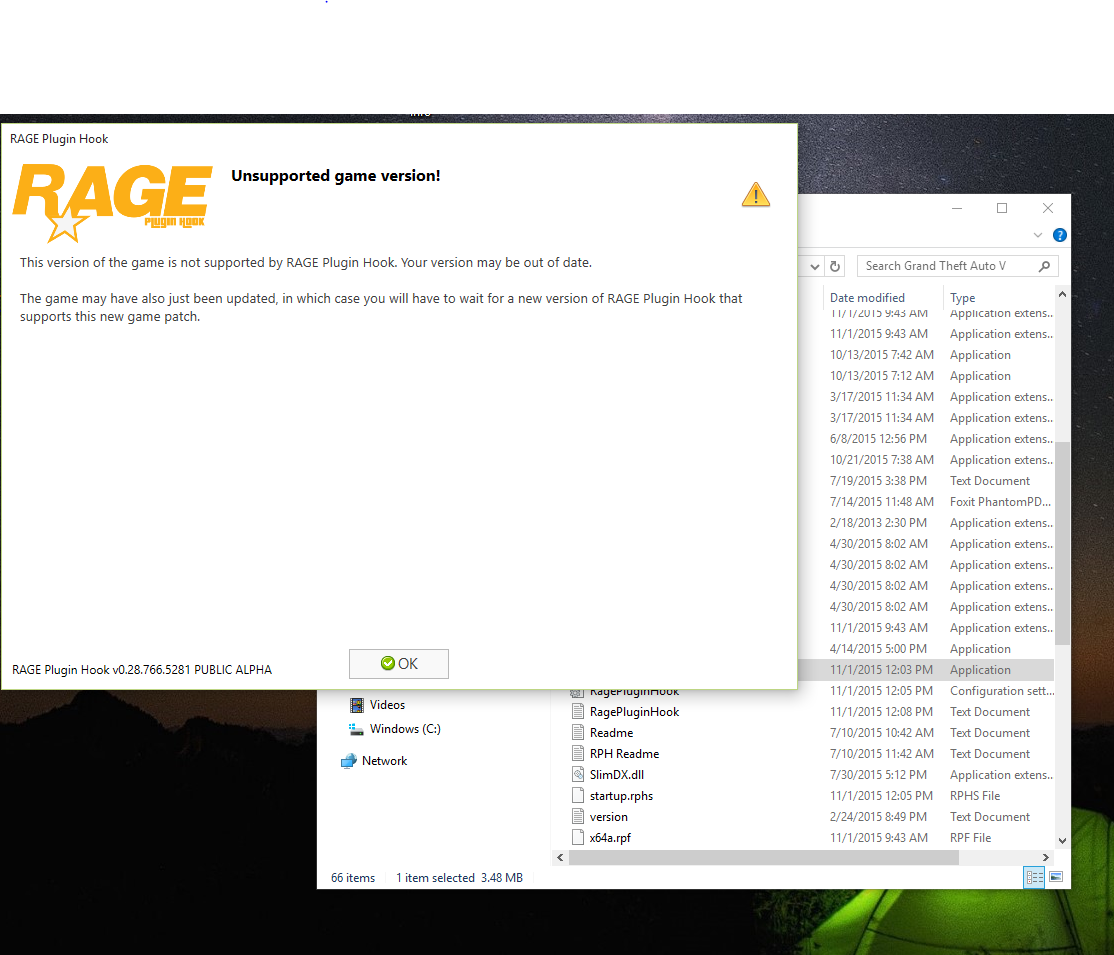
Task: Close the Explorer window
Action: tap(1047, 208)
